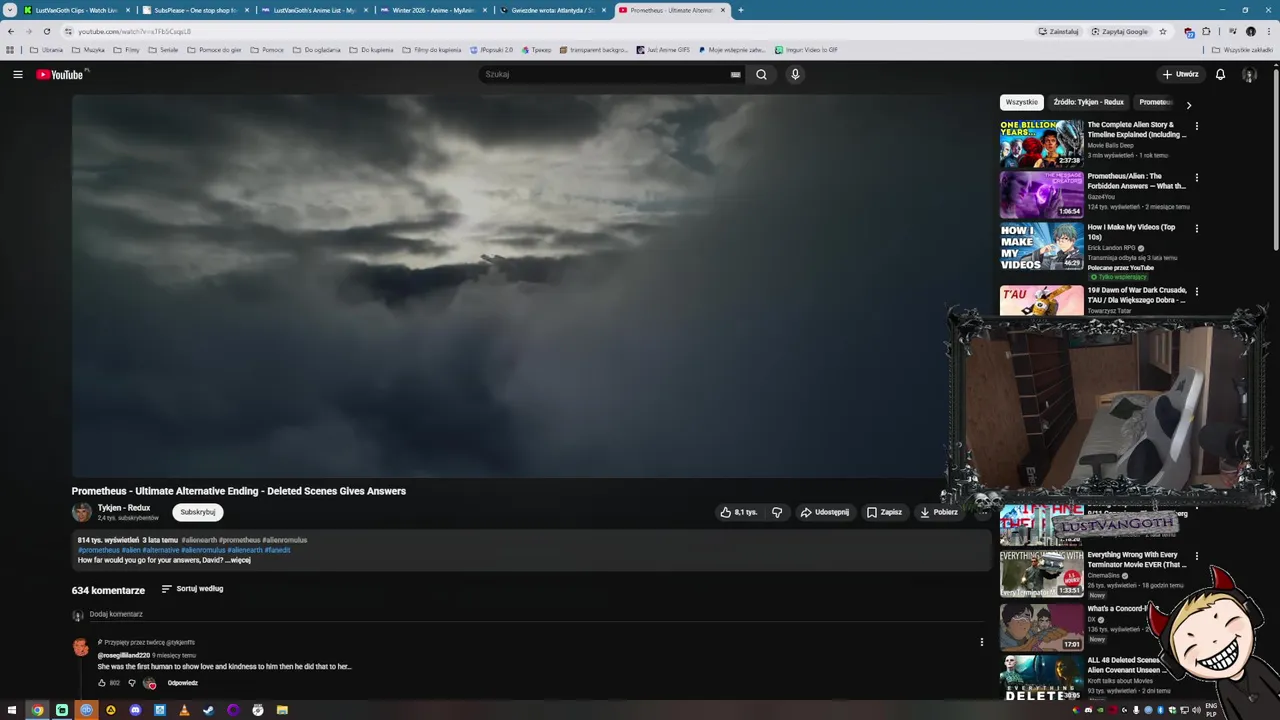This screenshot has width=1280, height=720.
Task: Open the Chrome extensions puzzle icon
Action: pos(1206,31)
